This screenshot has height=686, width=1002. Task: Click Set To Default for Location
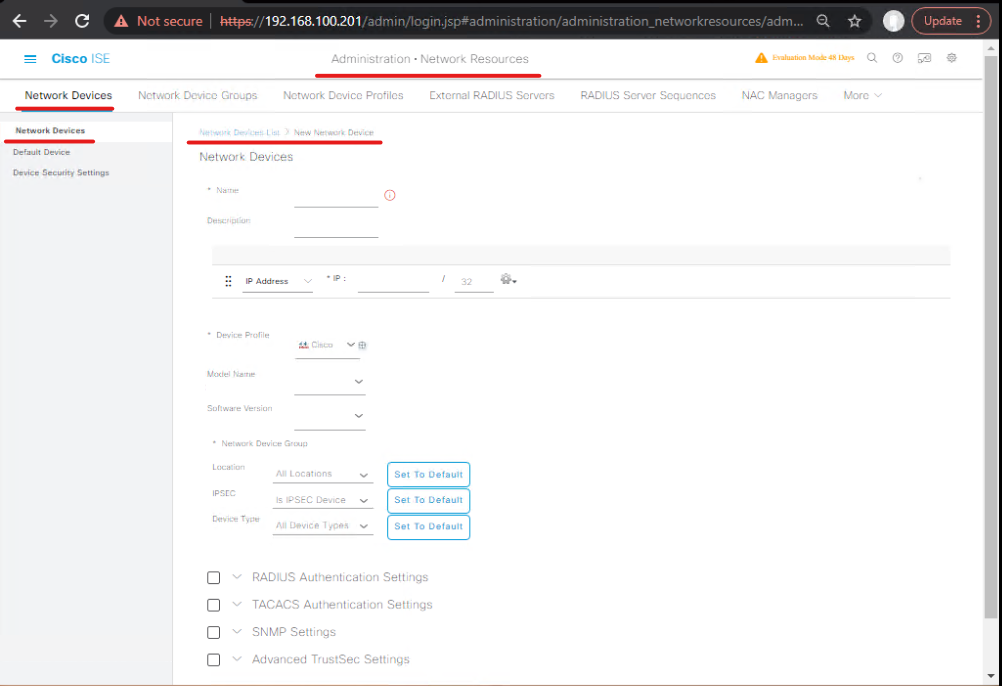(x=429, y=475)
